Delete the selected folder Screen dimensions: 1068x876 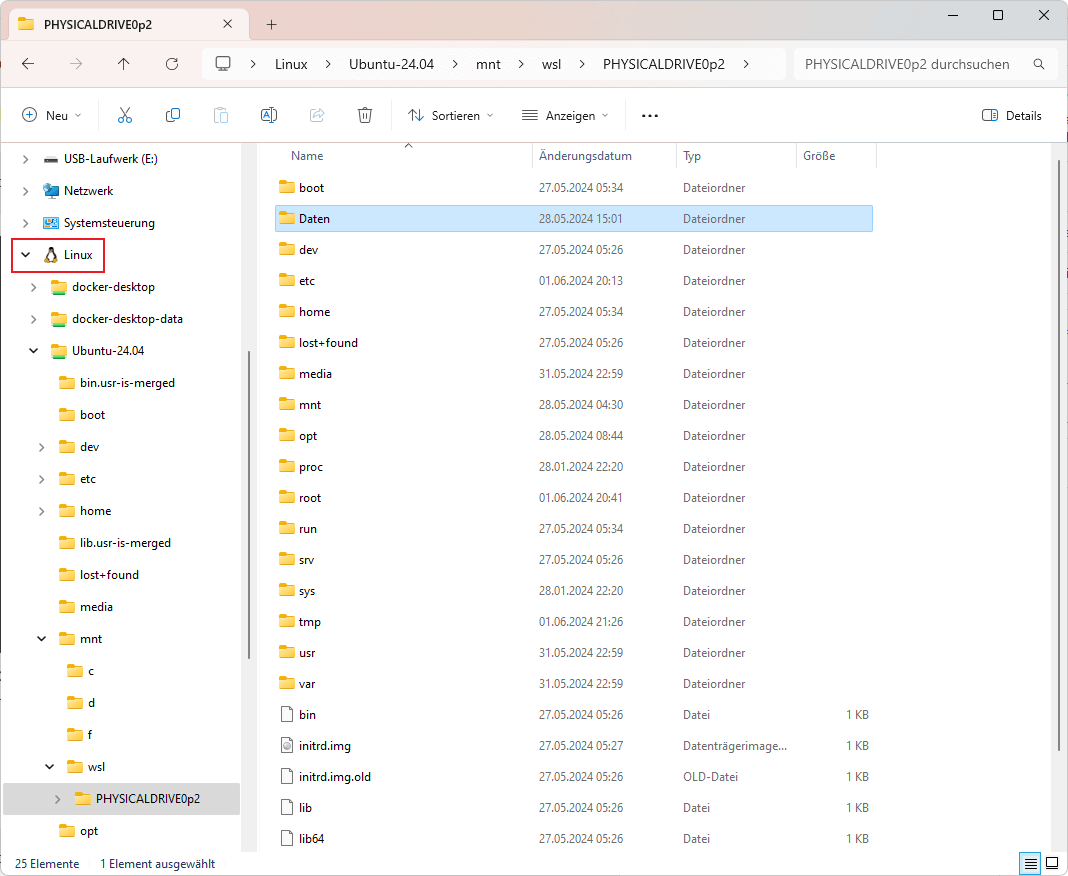click(364, 115)
